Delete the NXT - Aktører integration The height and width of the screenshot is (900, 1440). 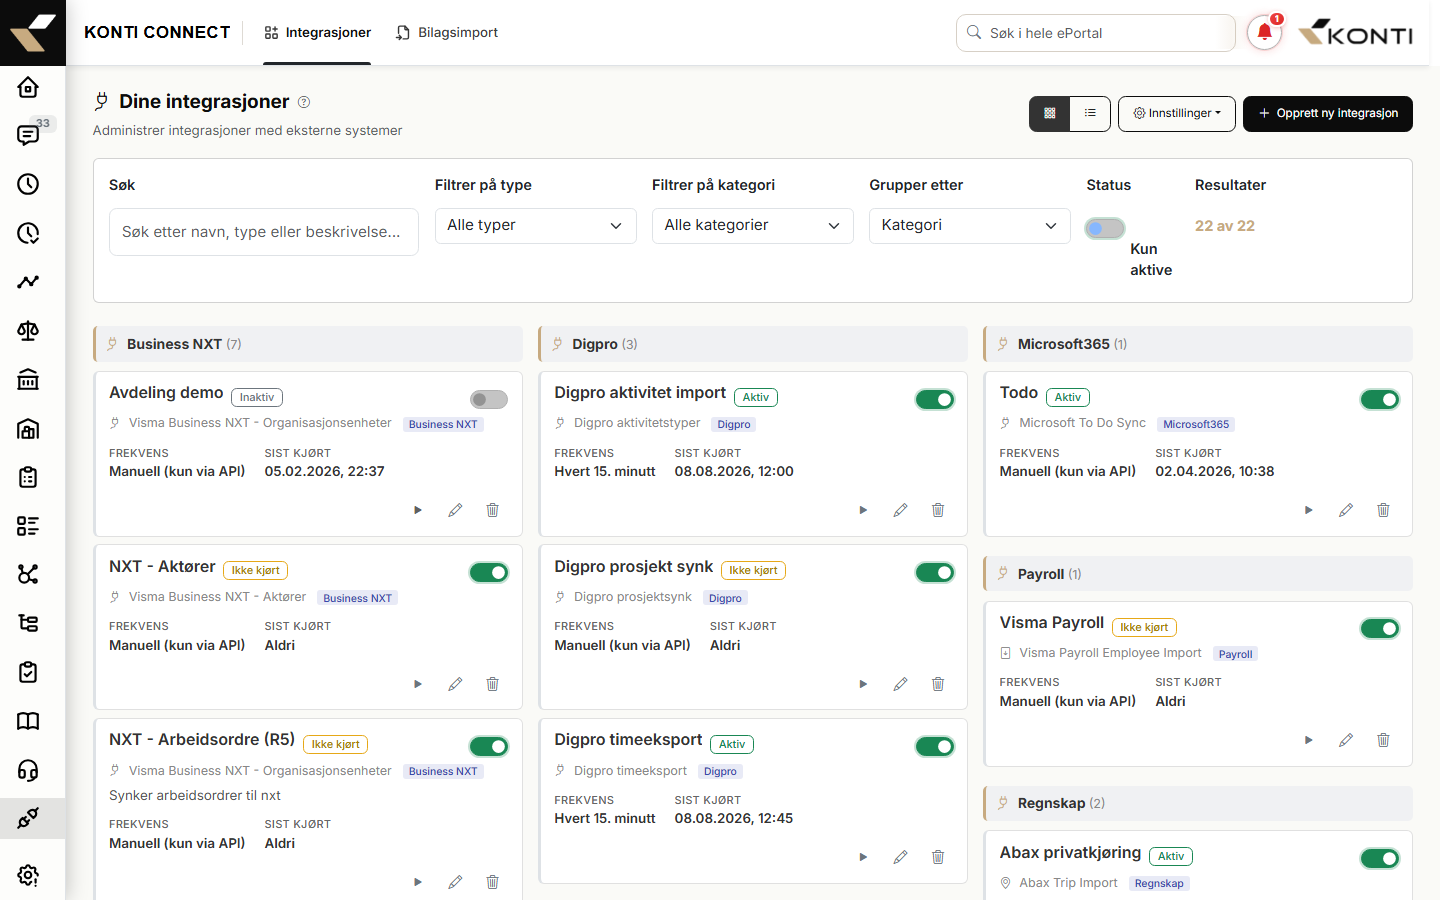click(x=493, y=684)
